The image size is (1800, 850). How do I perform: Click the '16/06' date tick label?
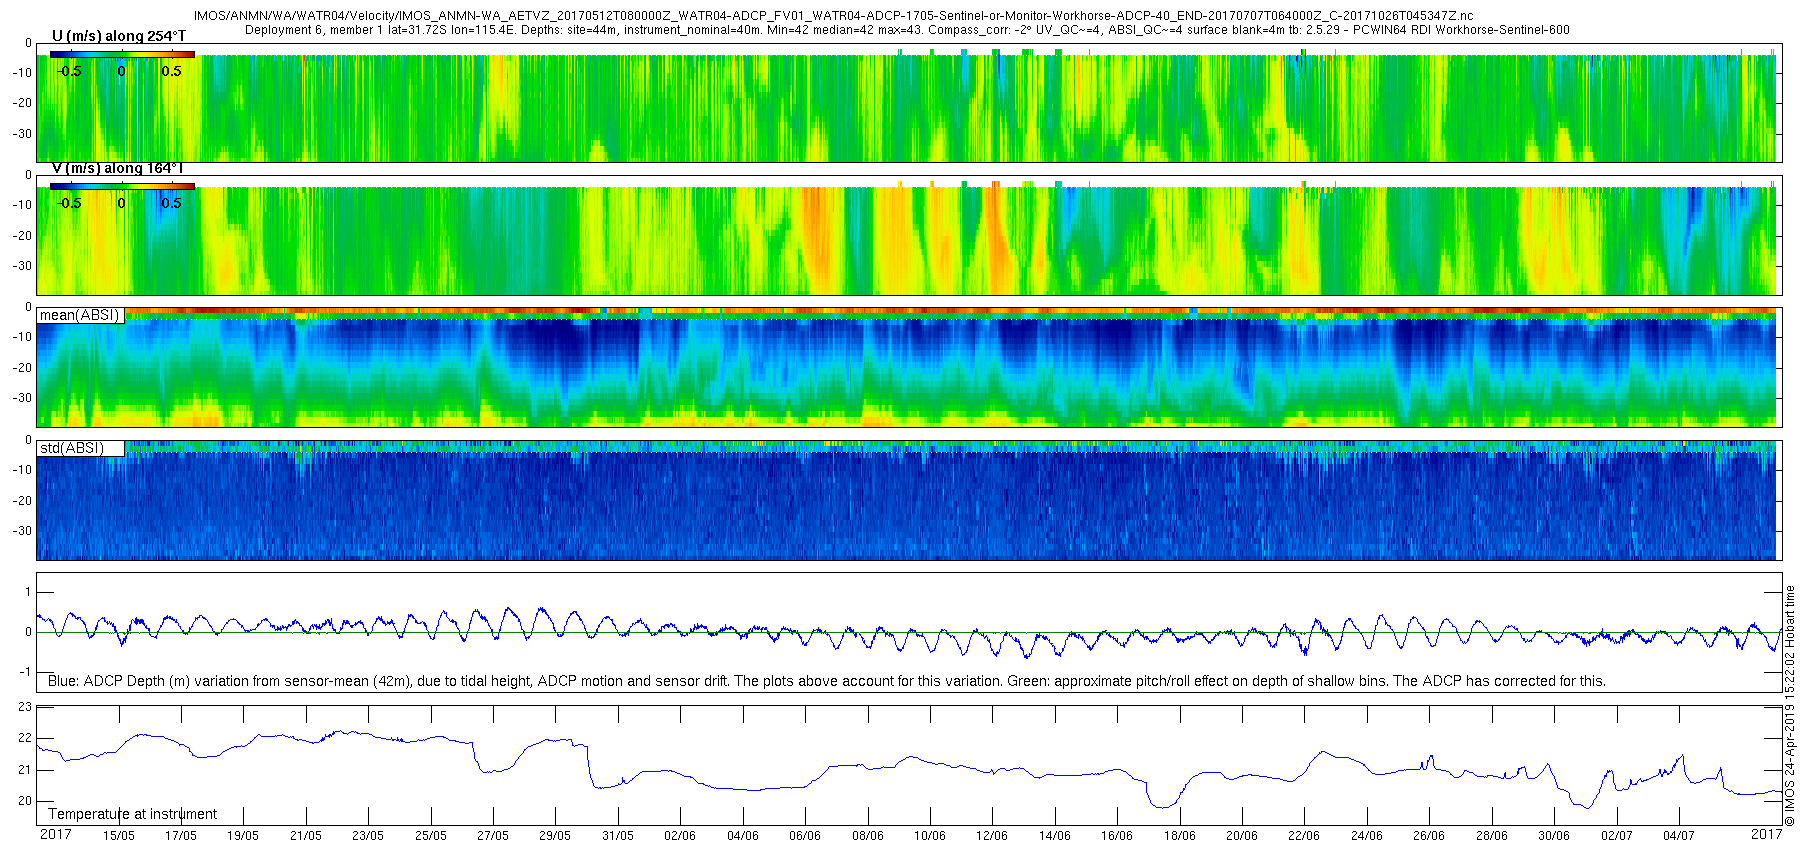point(1117,836)
